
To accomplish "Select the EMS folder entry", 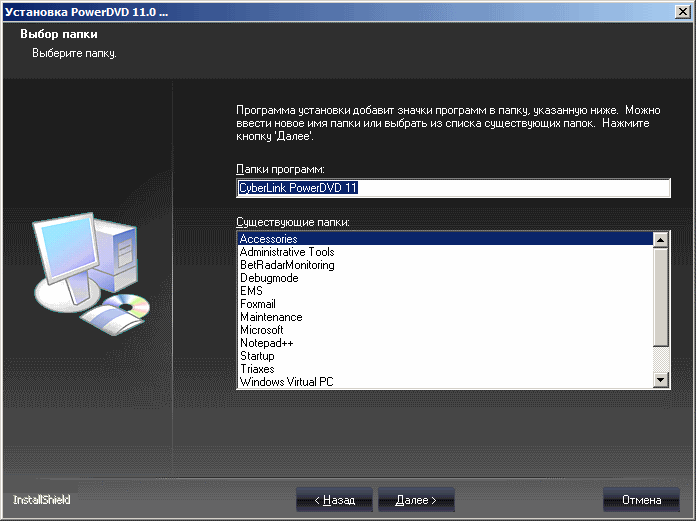I will click(445, 291).
